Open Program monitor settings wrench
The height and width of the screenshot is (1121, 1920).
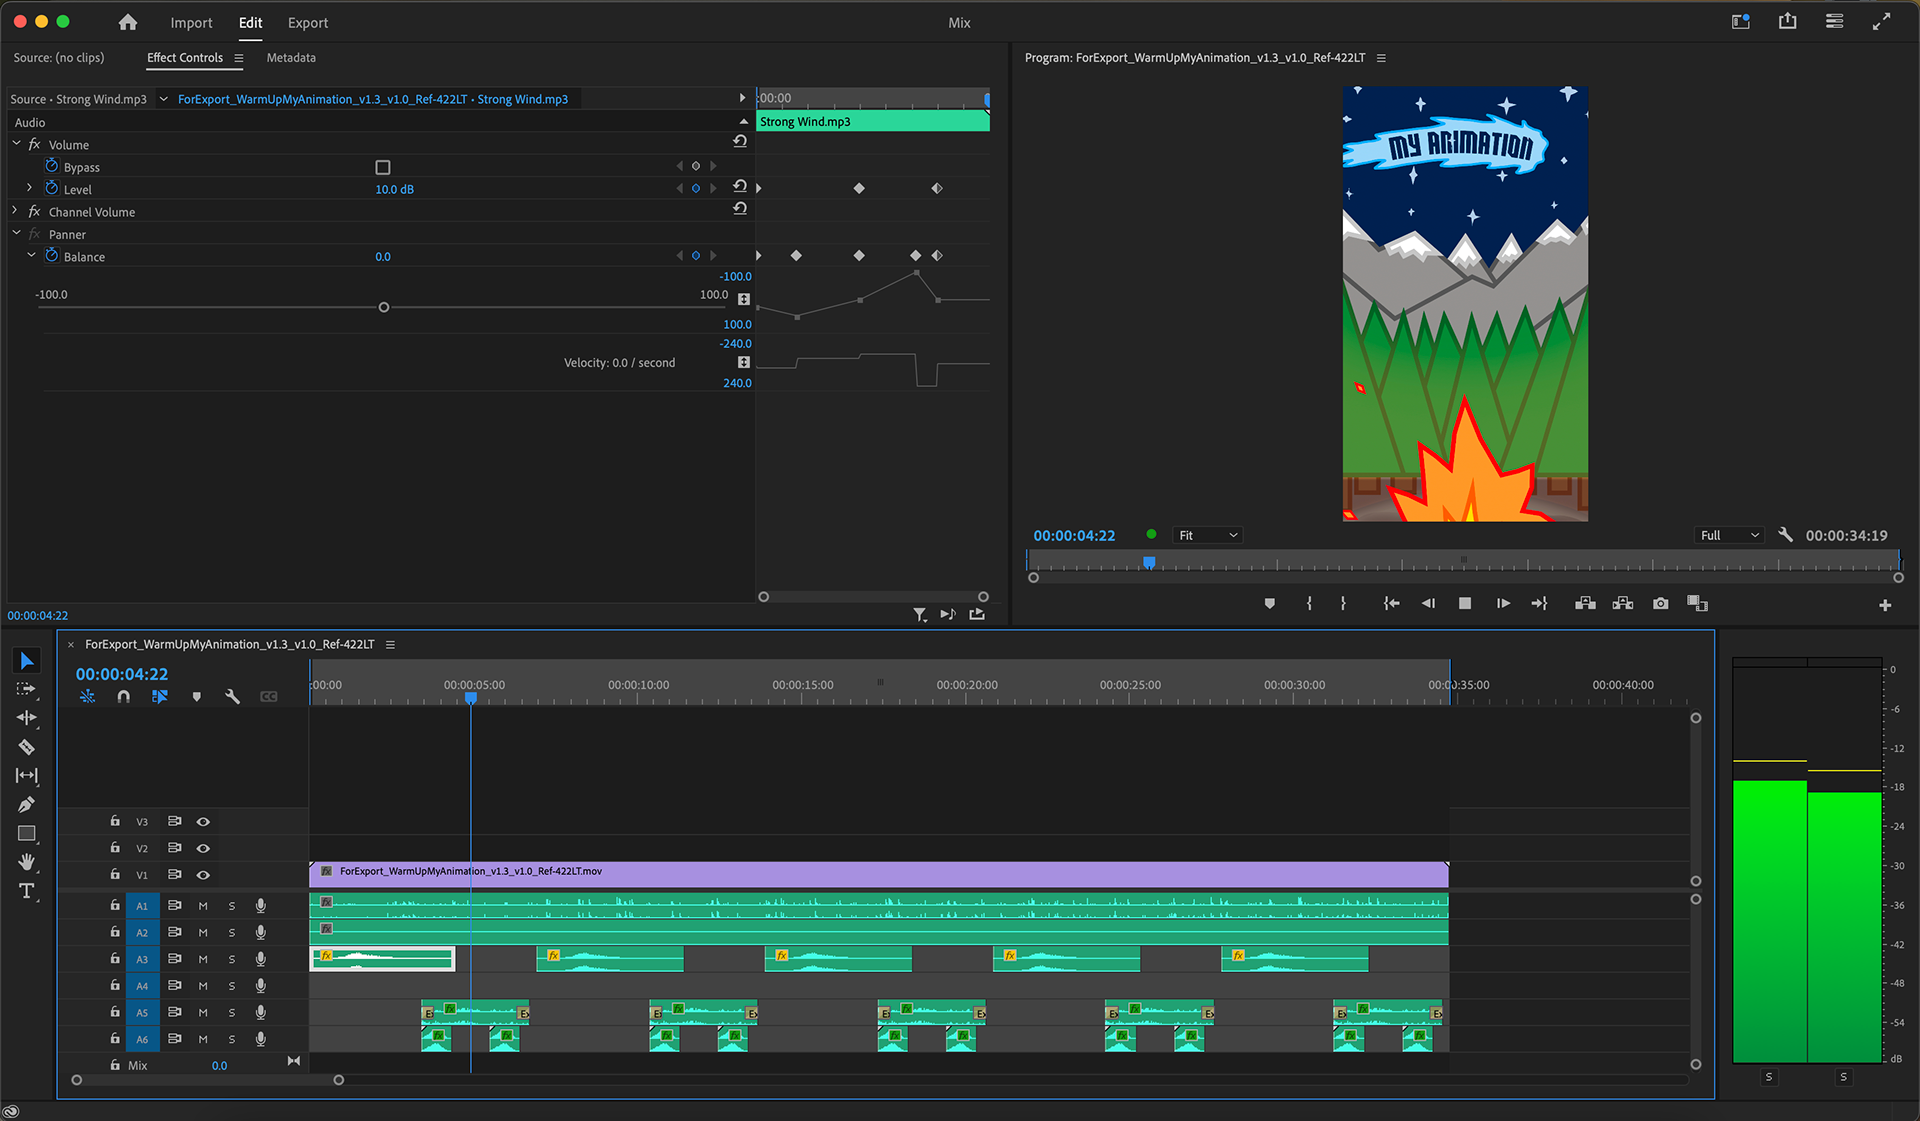coord(1786,535)
